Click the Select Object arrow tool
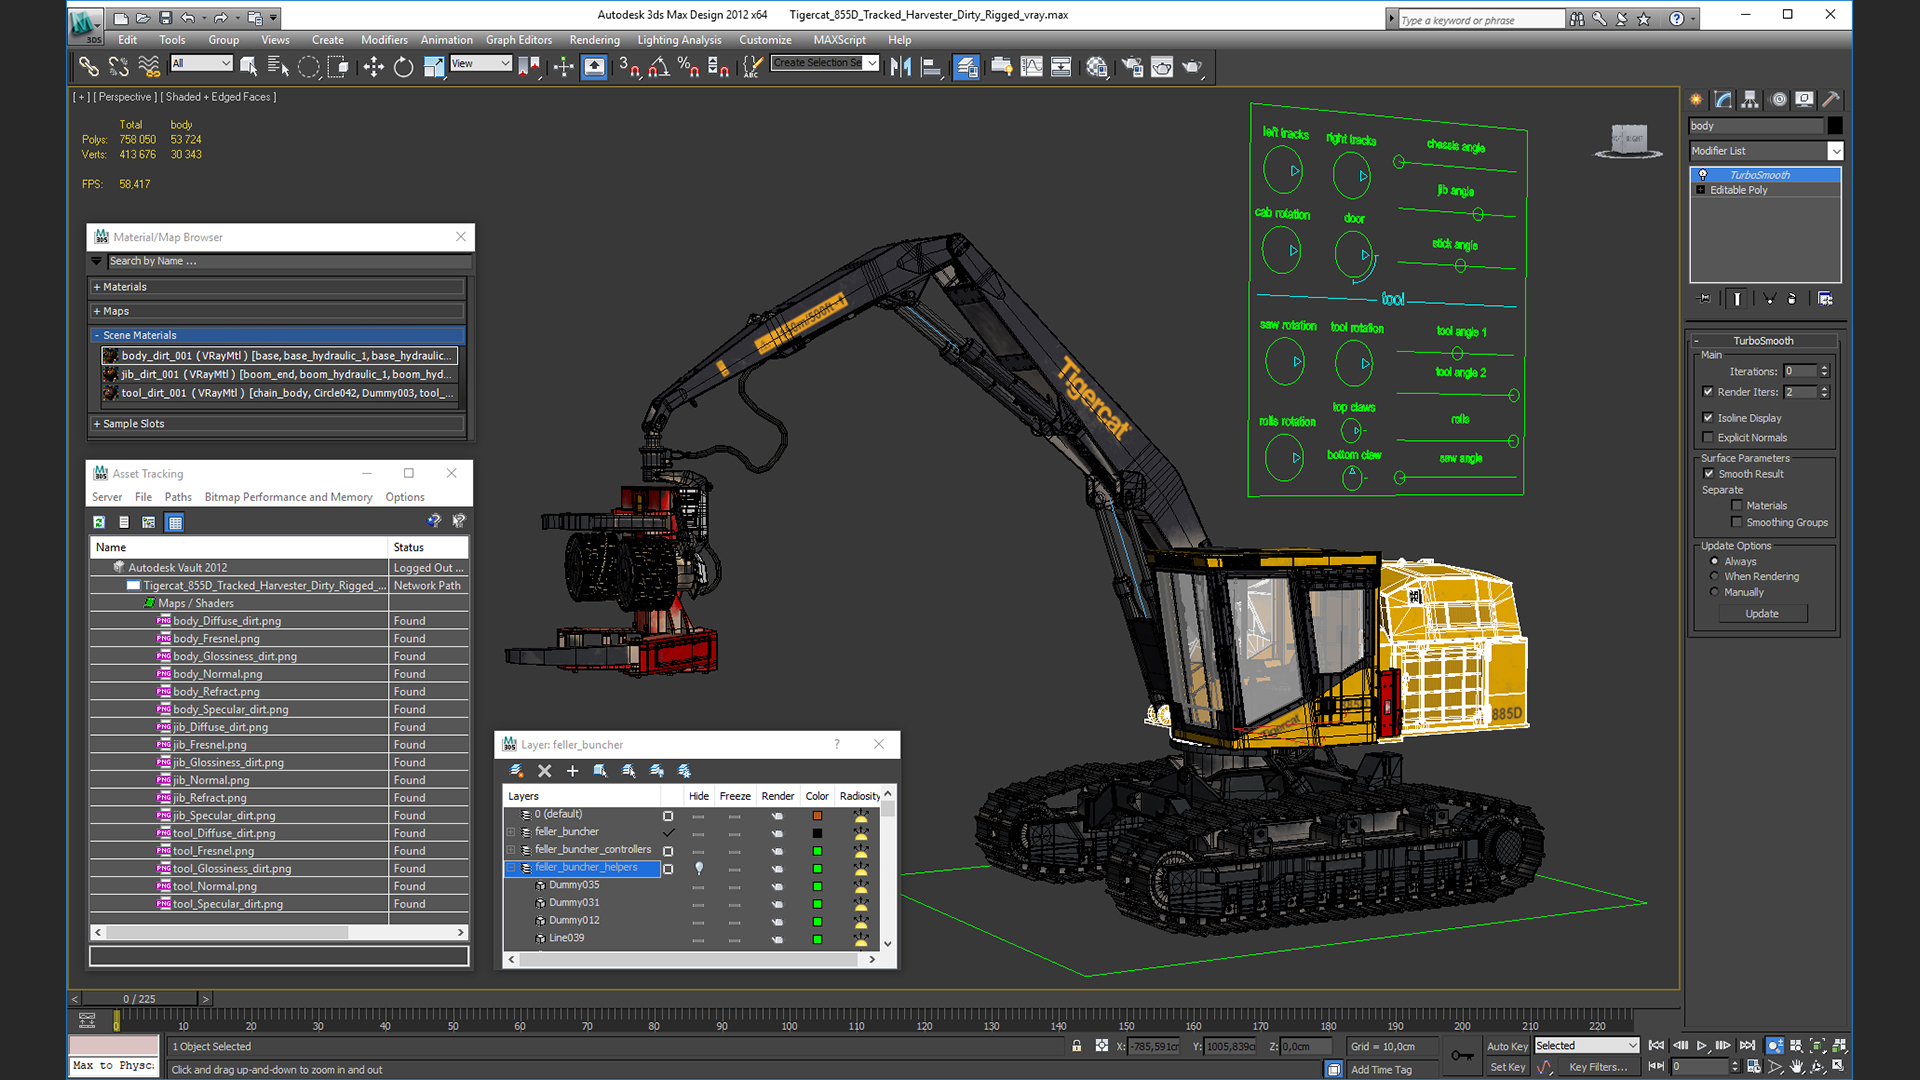Viewport: 1920px width, 1080px height. coord(249,67)
